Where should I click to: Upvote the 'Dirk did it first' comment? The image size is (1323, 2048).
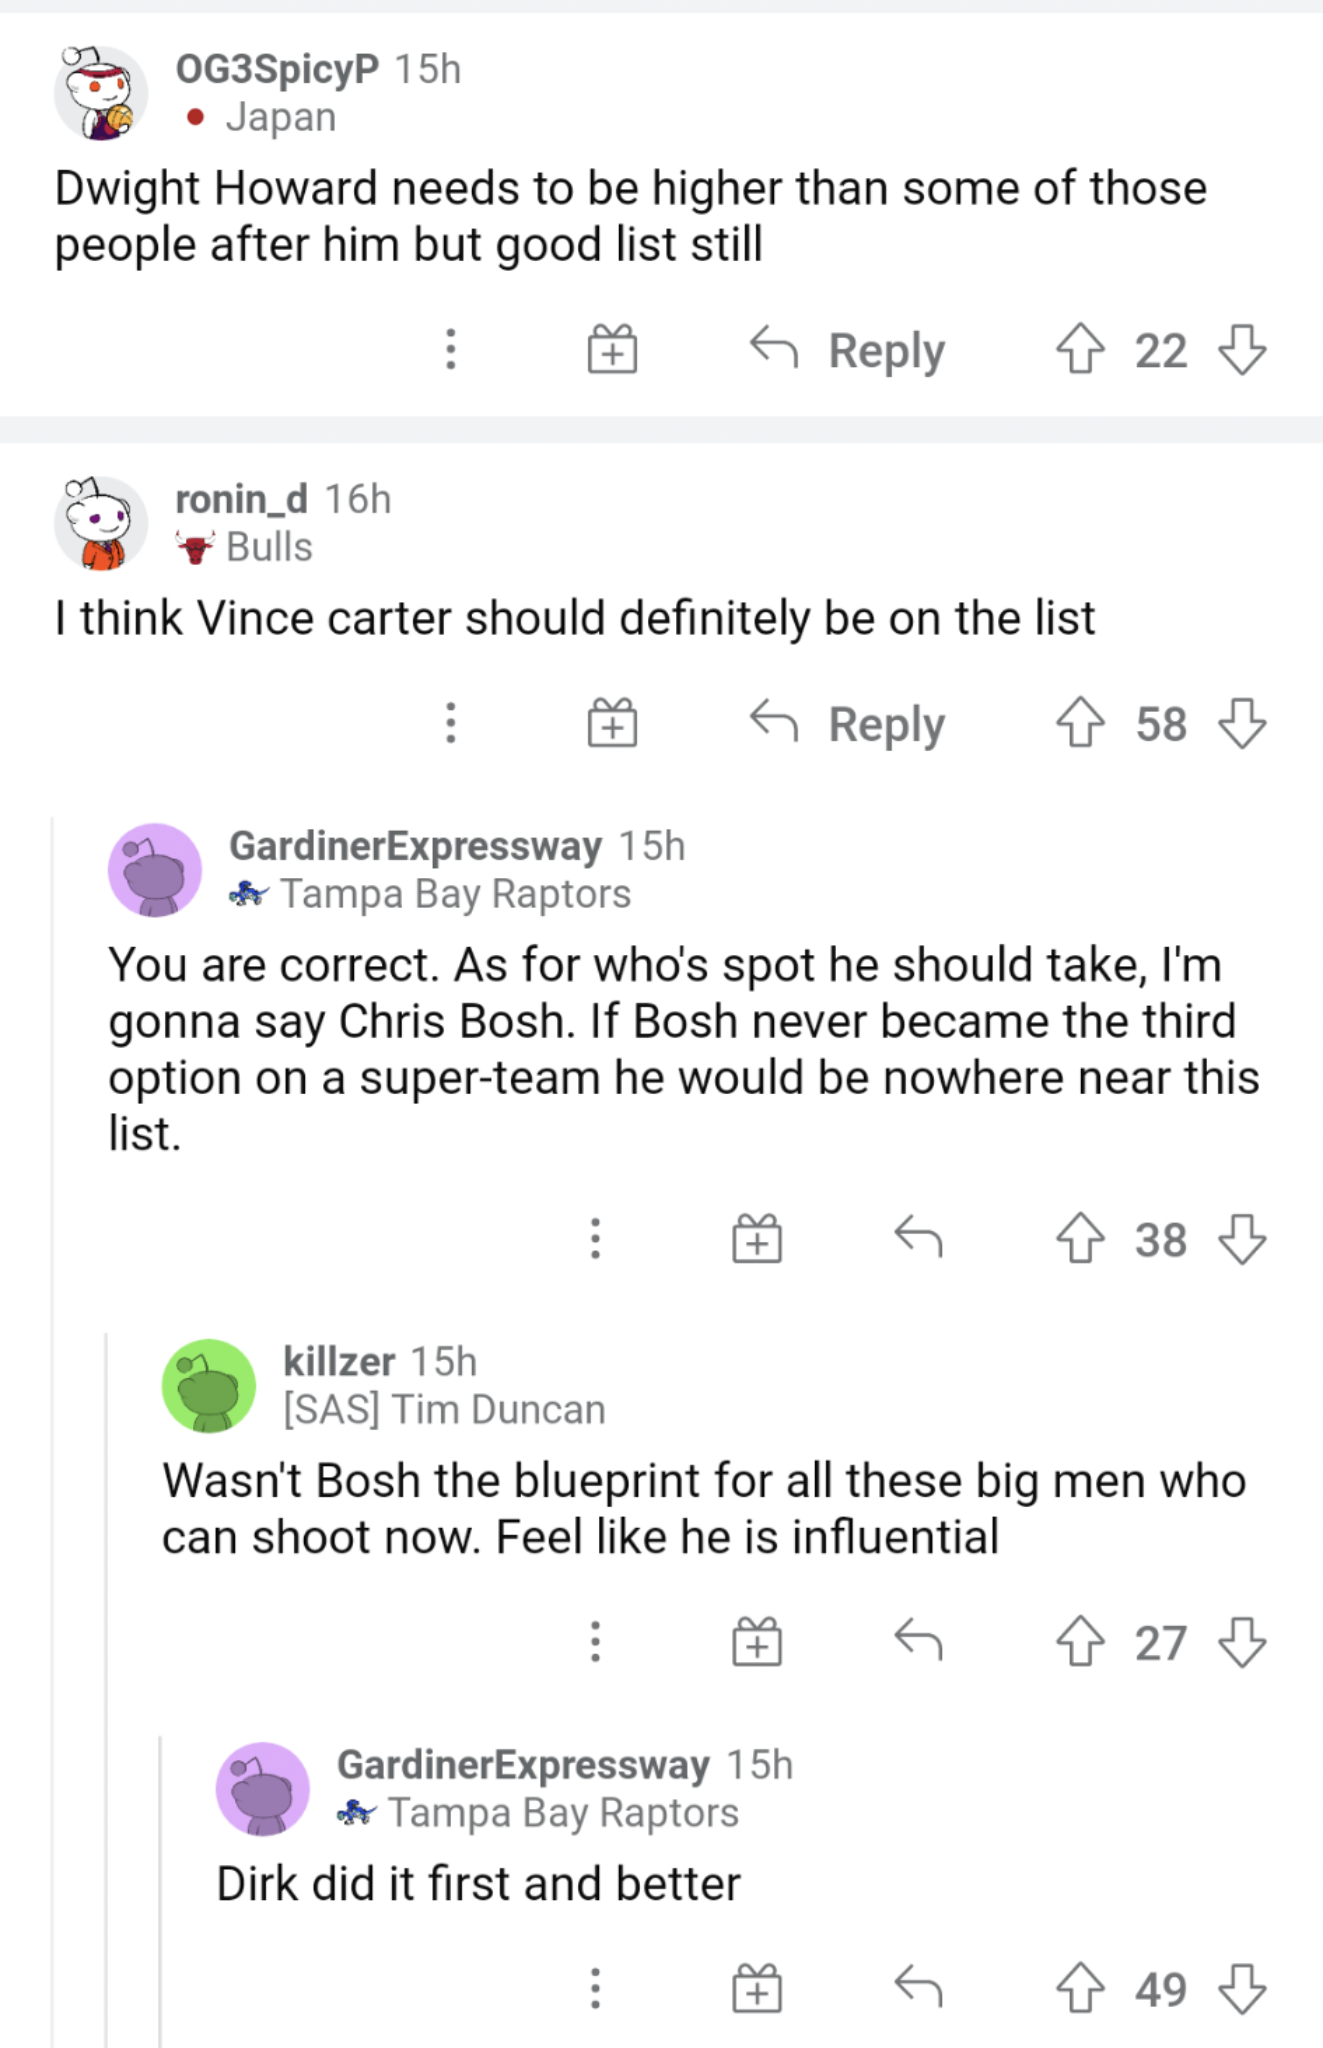point(1080,1988)
